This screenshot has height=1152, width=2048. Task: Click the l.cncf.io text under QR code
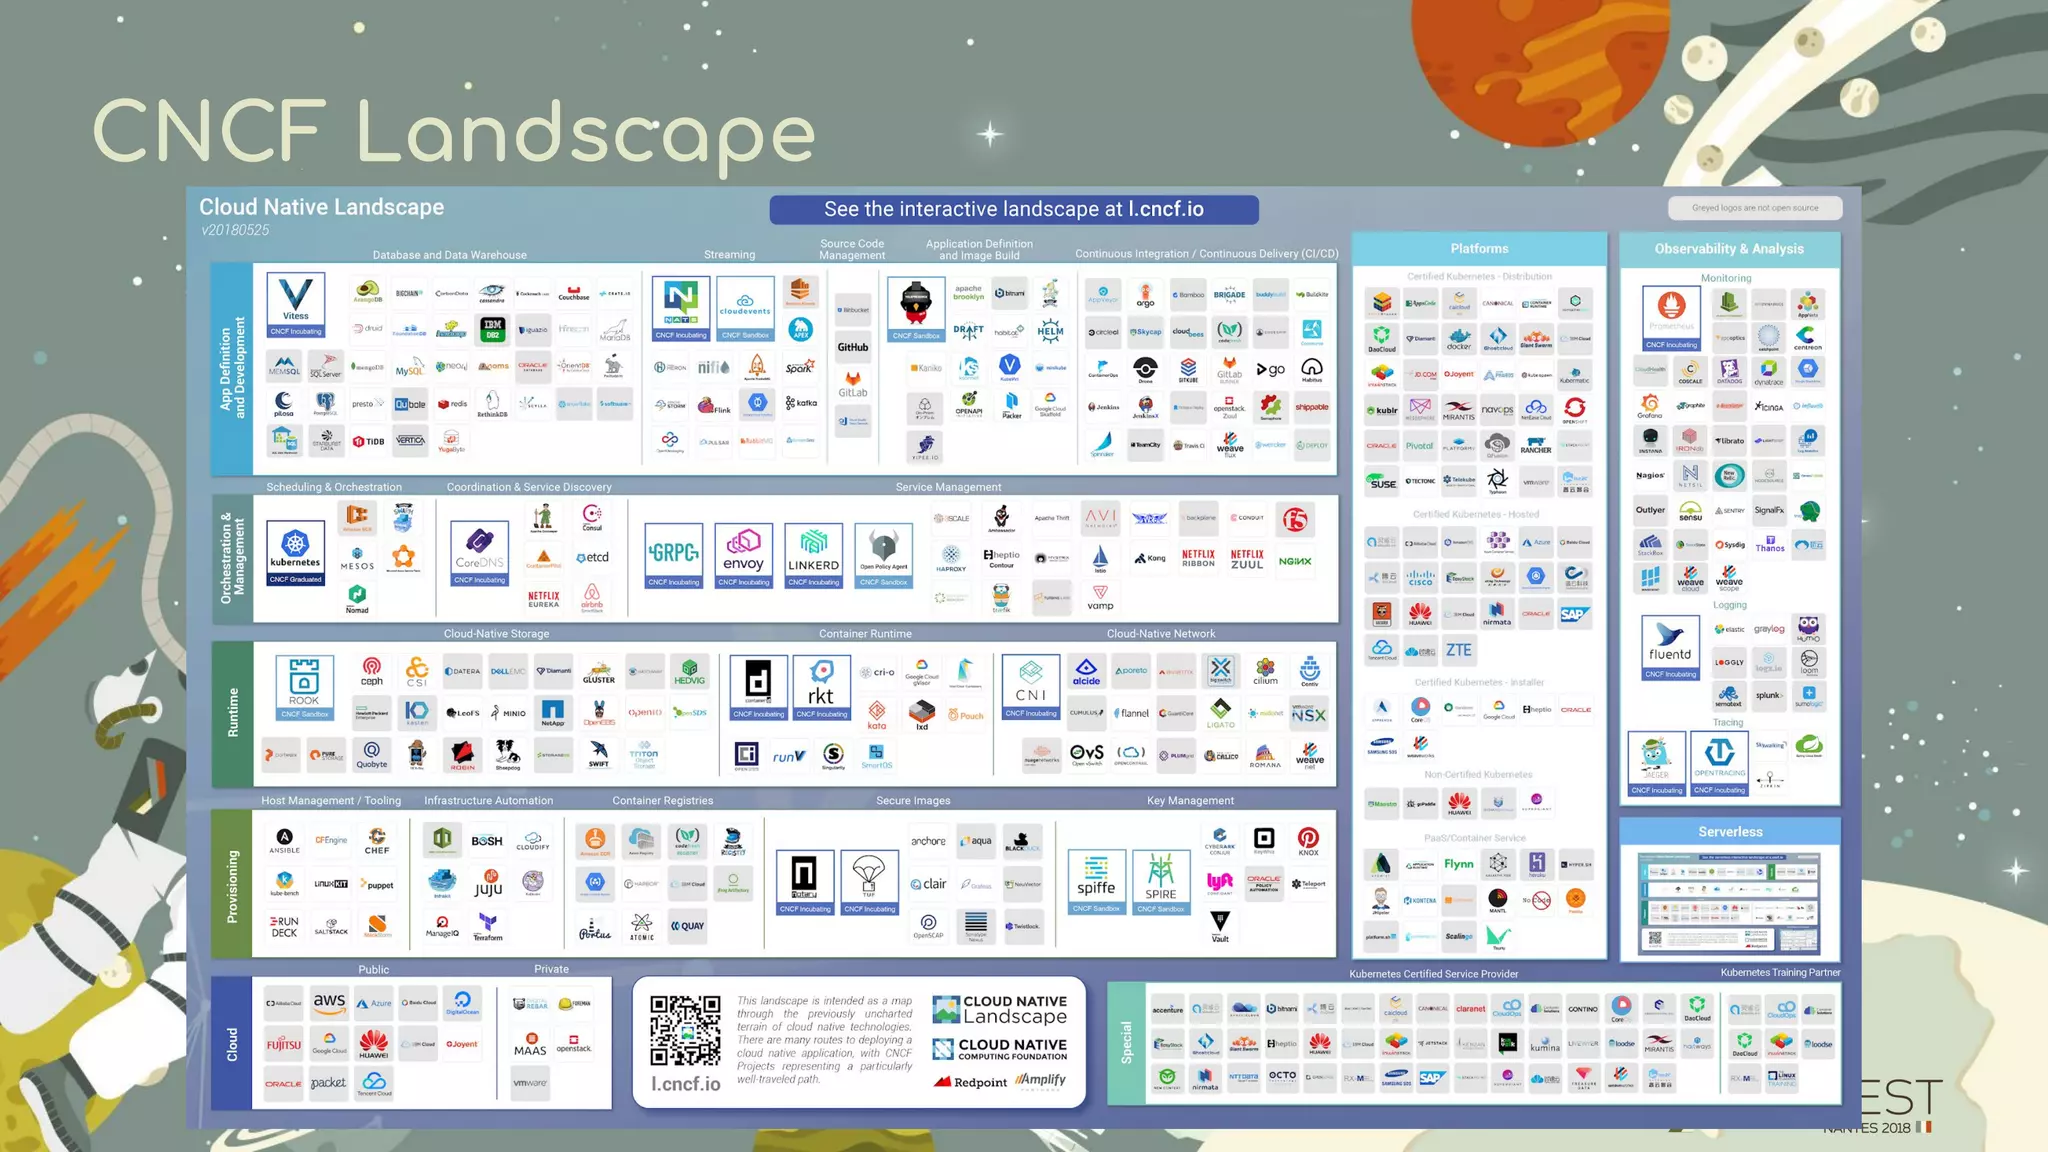685,1084
